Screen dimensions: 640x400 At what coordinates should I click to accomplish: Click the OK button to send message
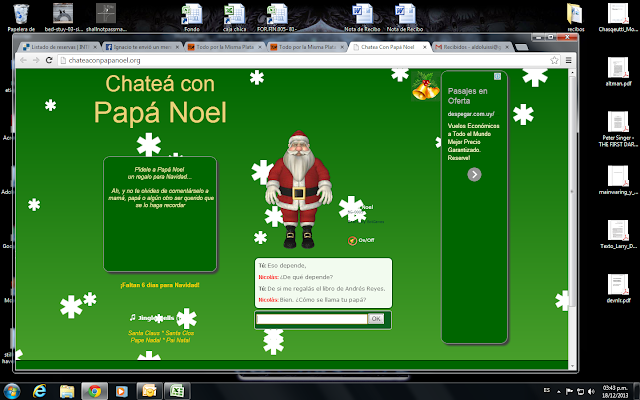click(376, 319)
